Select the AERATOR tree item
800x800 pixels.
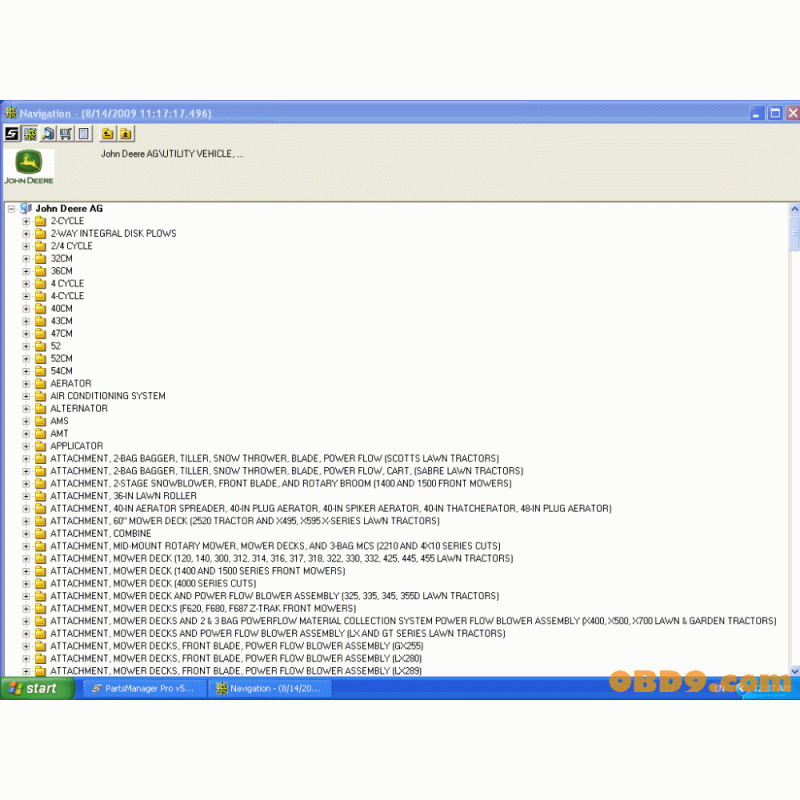(71, 384)
